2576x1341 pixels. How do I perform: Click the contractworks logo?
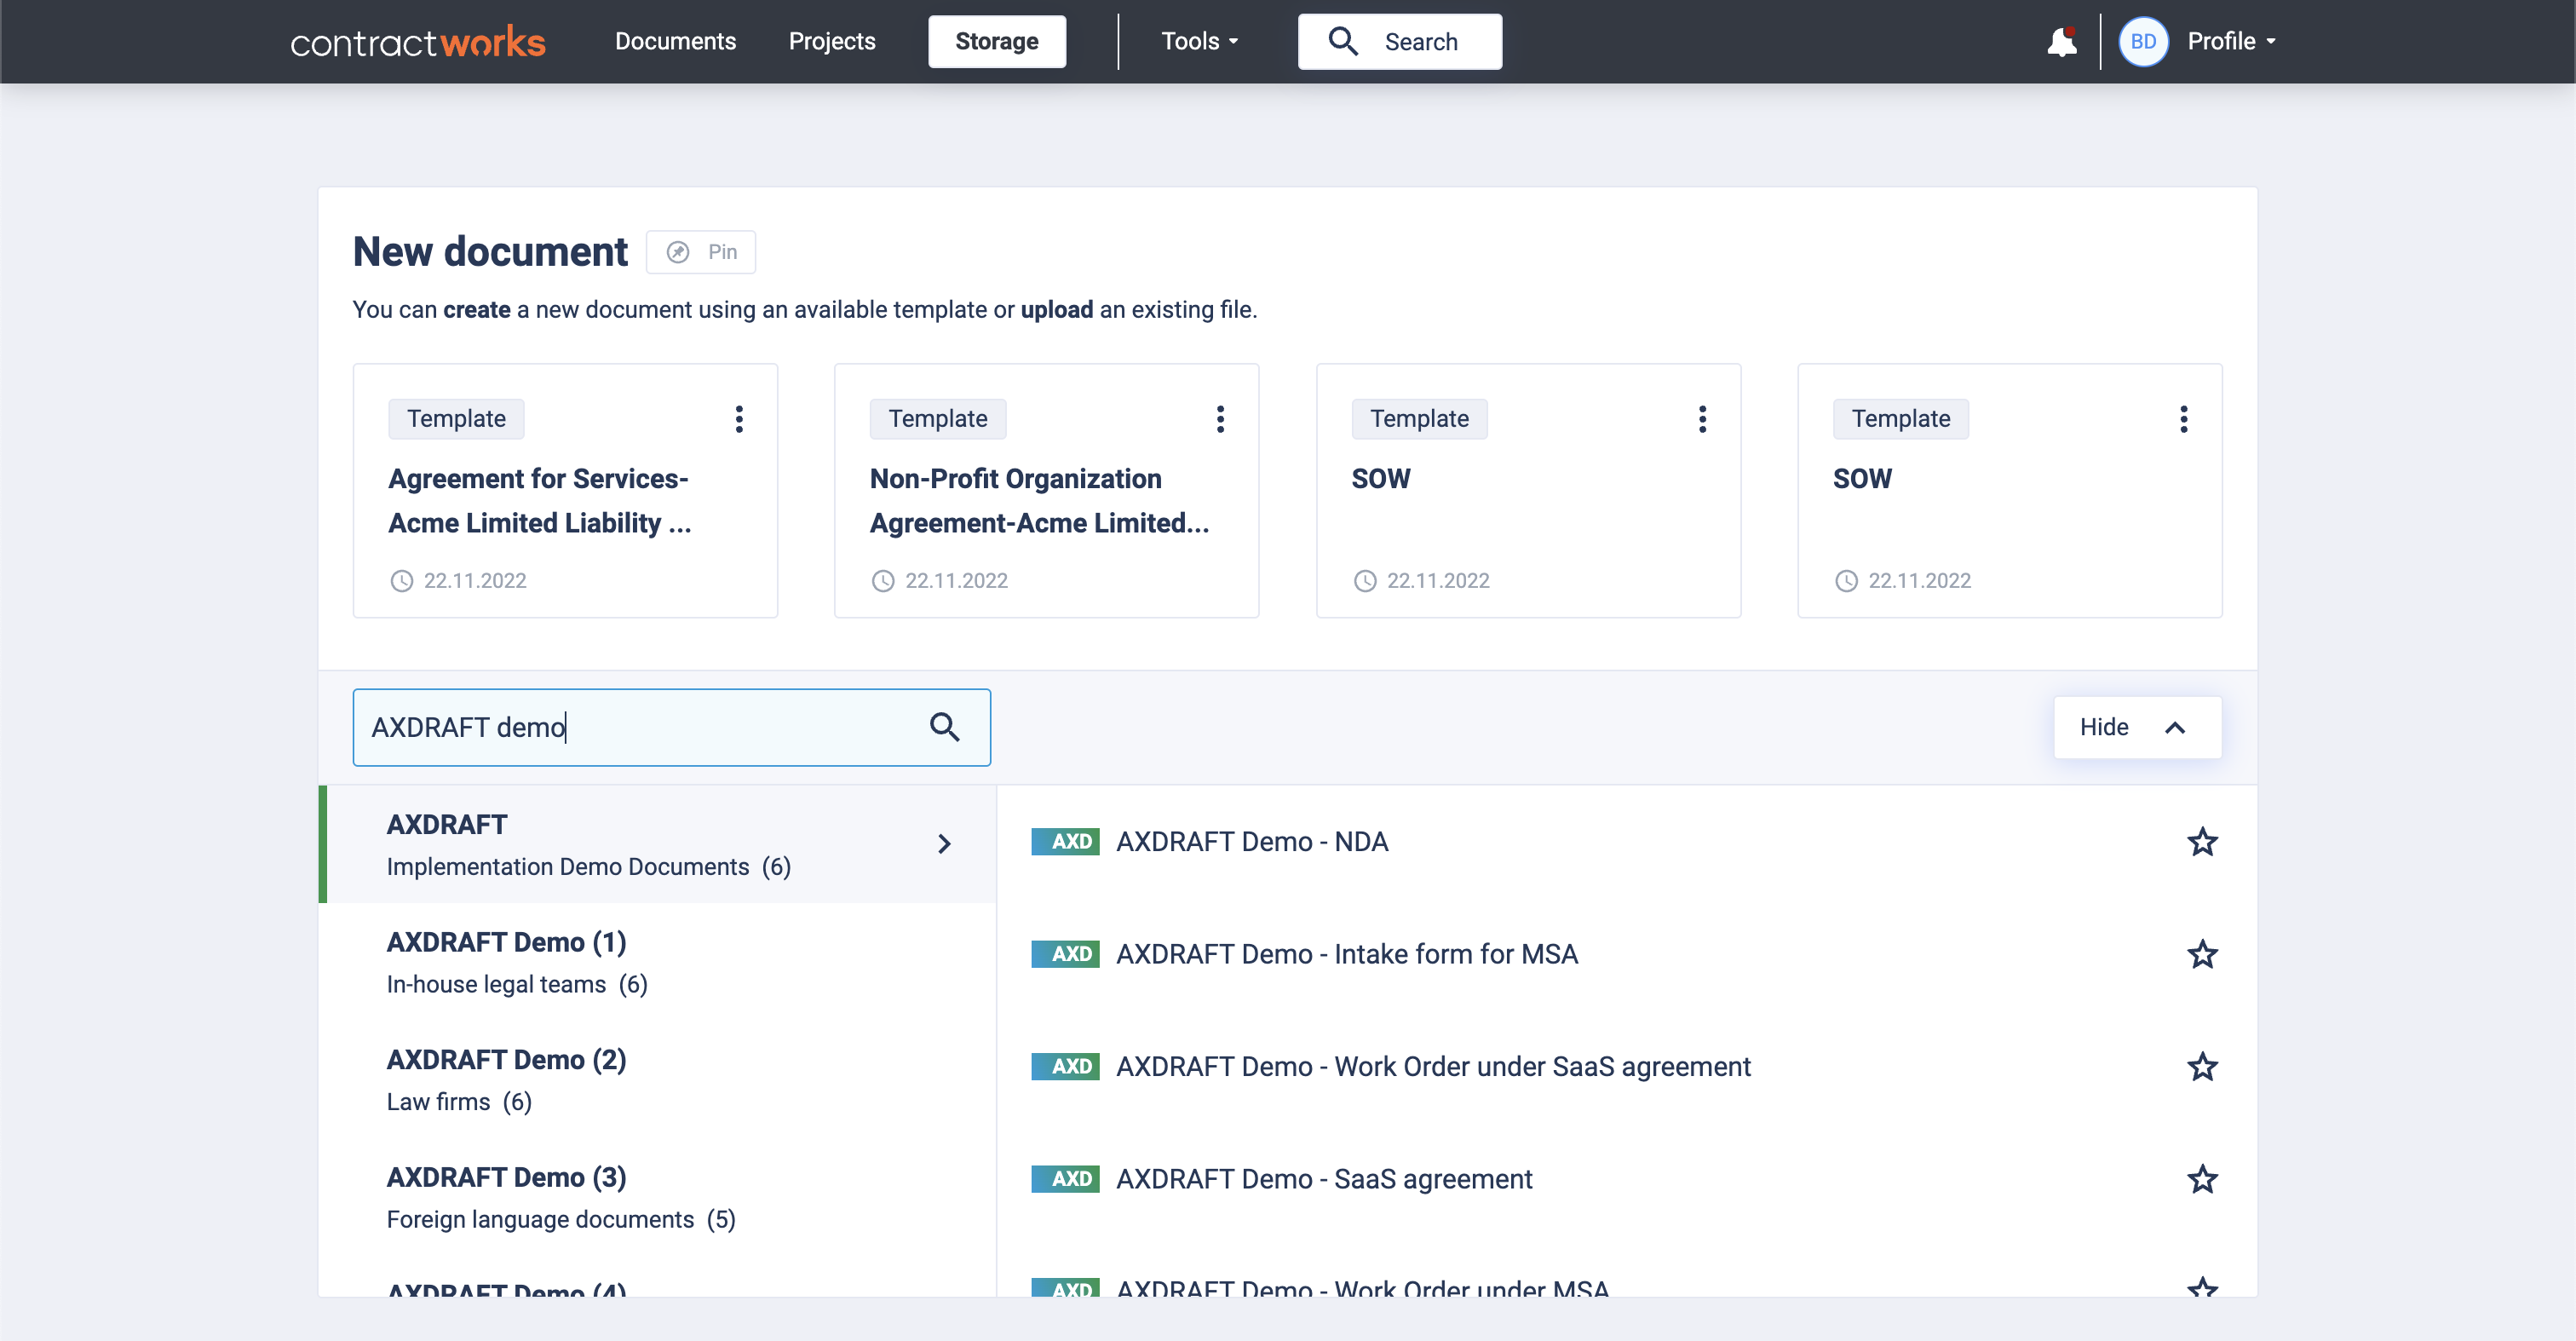tap(418, 42)
